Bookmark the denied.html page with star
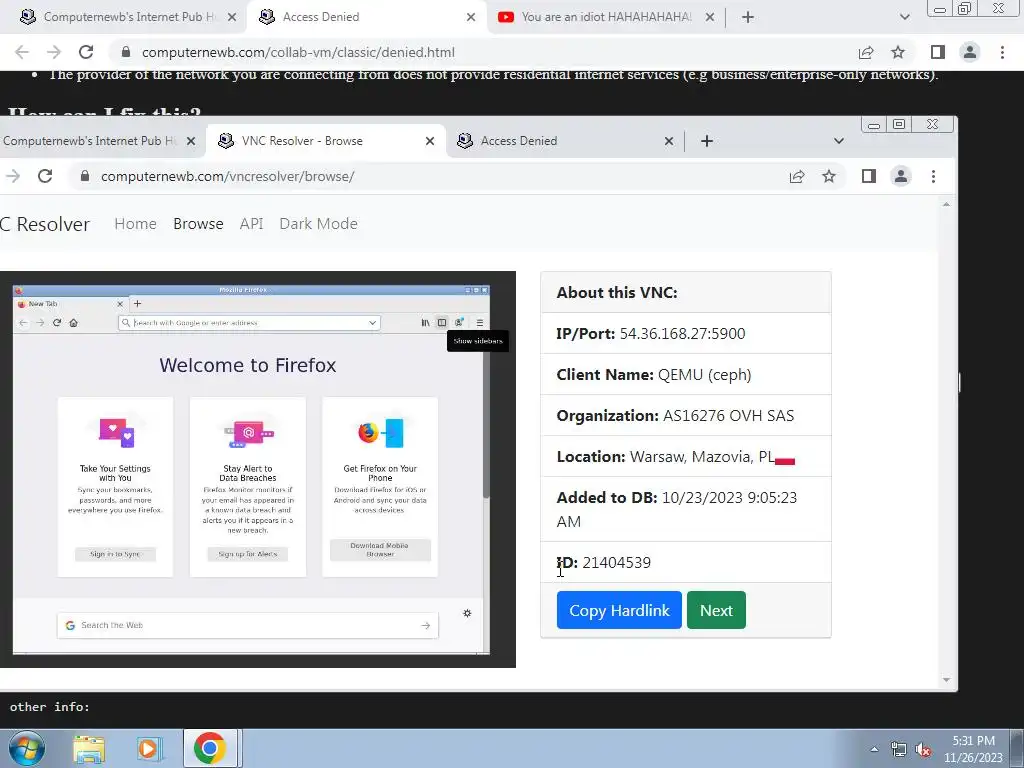This screenshot has width=1024, height=768. click(x=898, y=52)
